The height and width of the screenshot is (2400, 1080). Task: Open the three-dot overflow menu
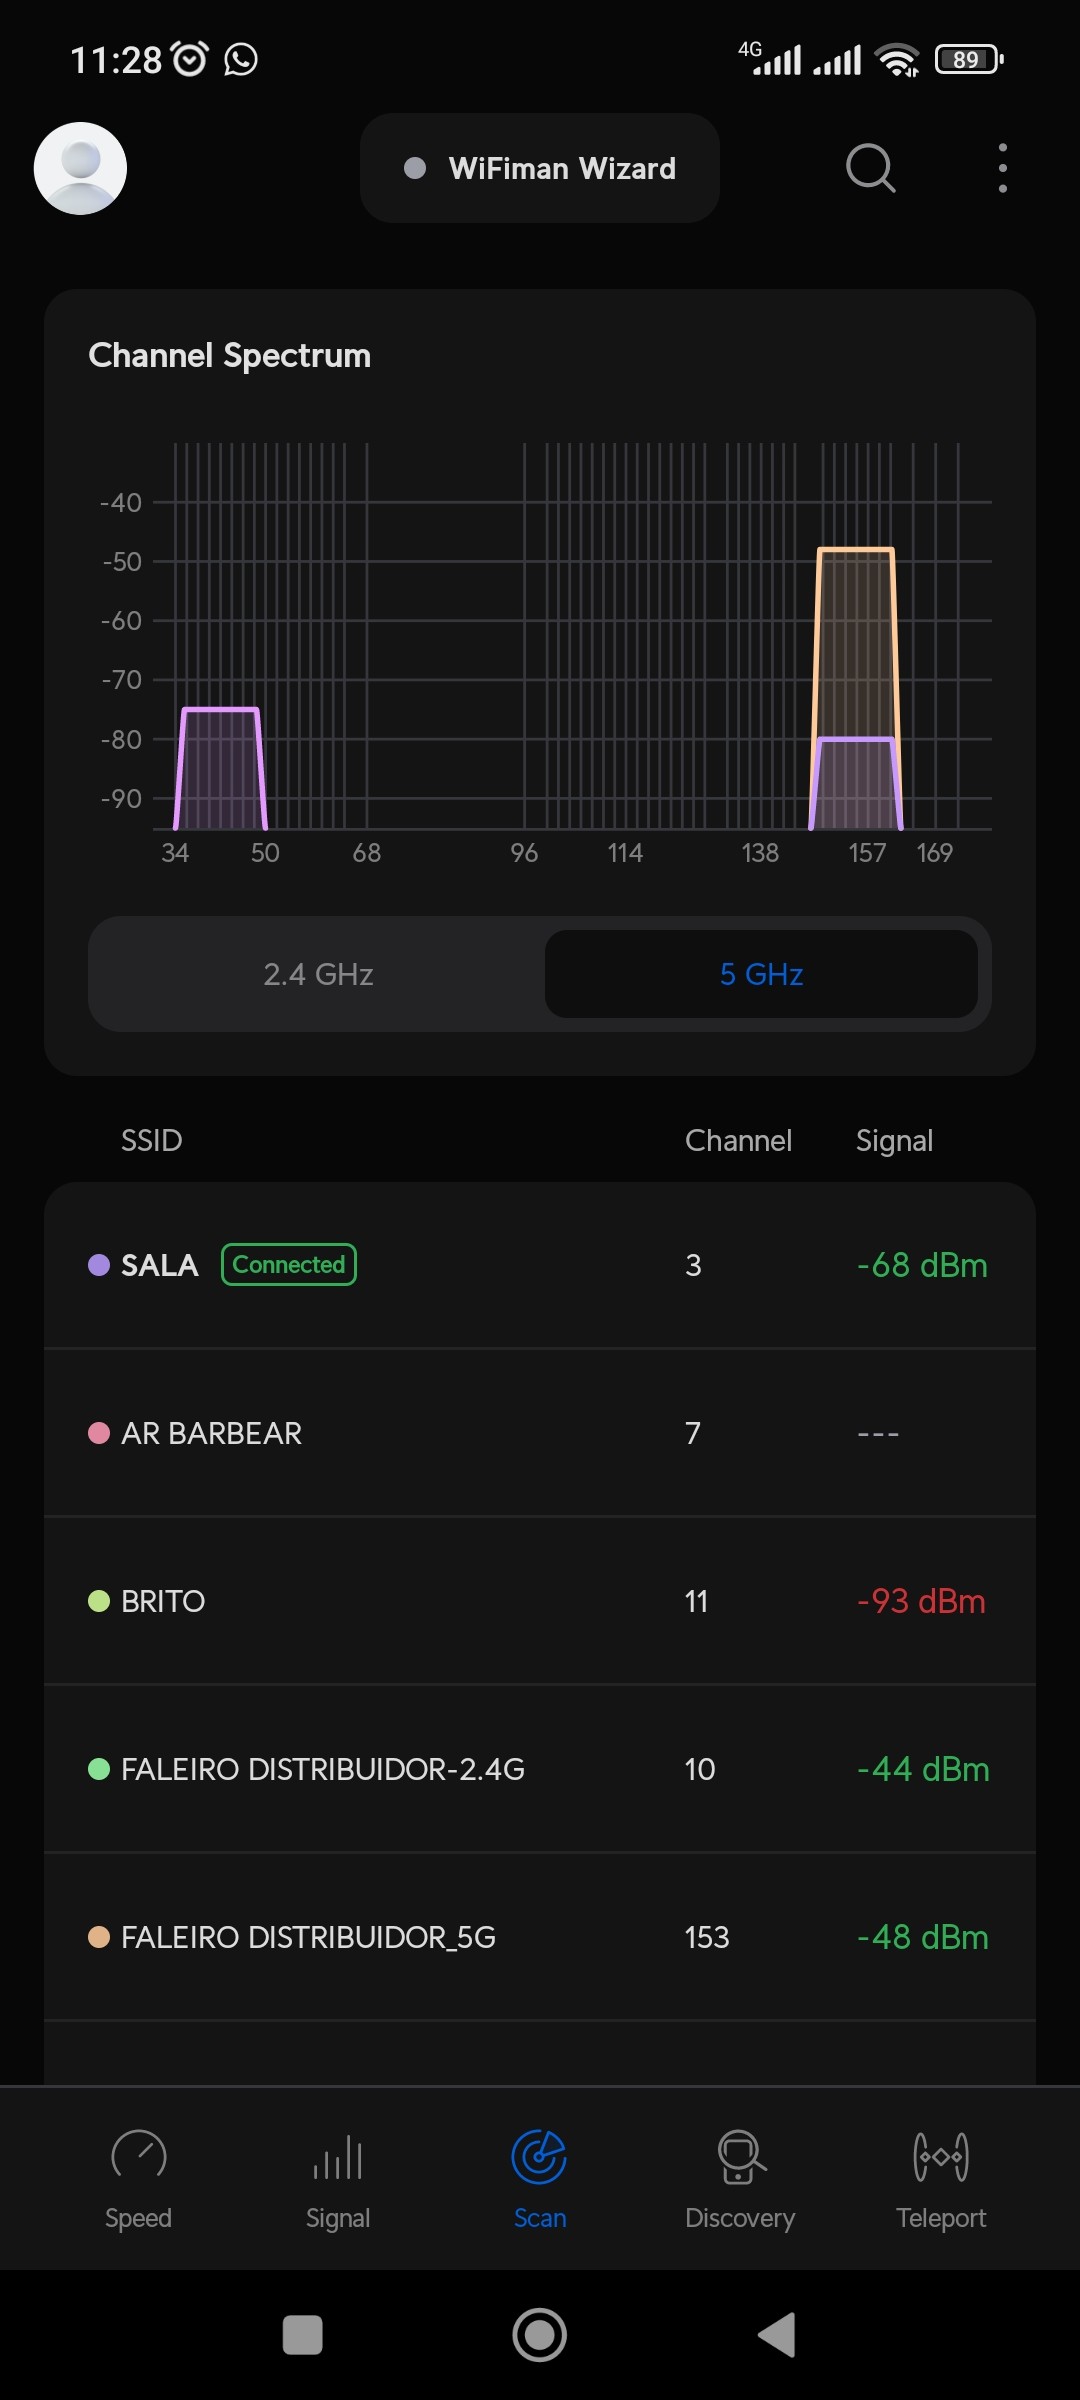click(1002, 168)
